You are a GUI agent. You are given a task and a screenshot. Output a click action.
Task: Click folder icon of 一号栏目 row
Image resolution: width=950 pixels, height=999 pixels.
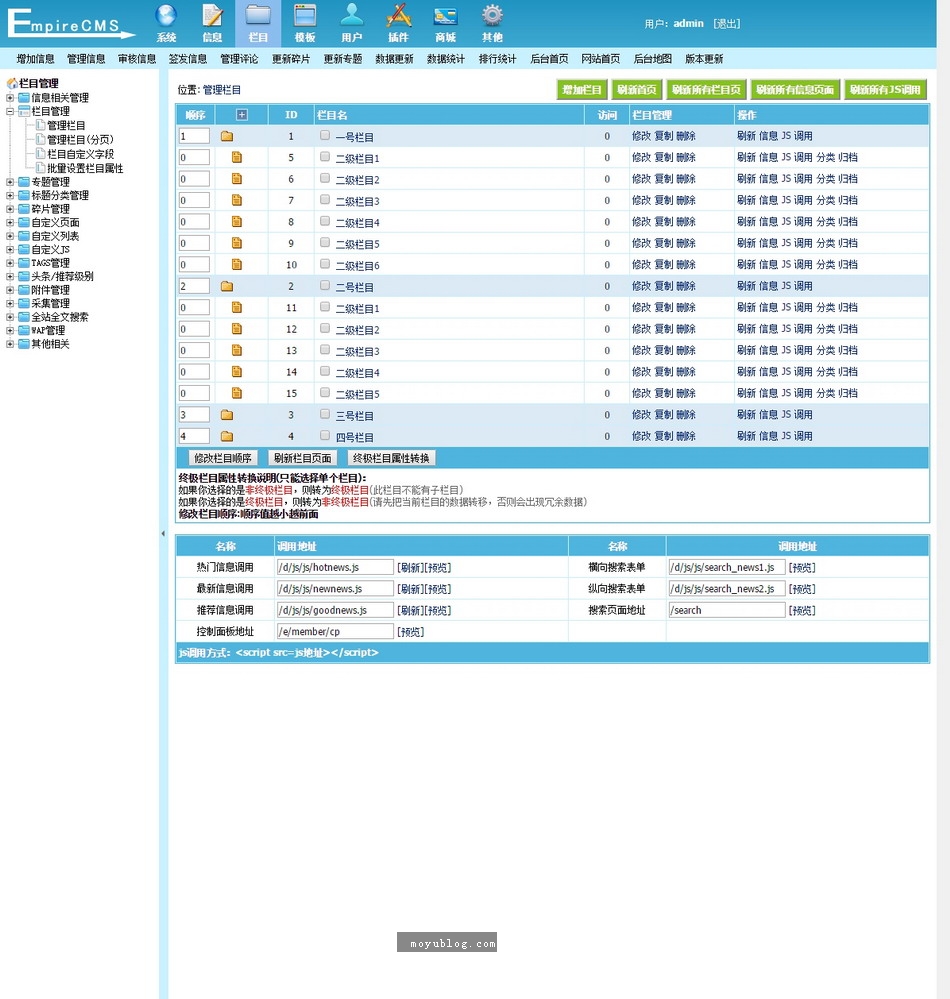227,136
